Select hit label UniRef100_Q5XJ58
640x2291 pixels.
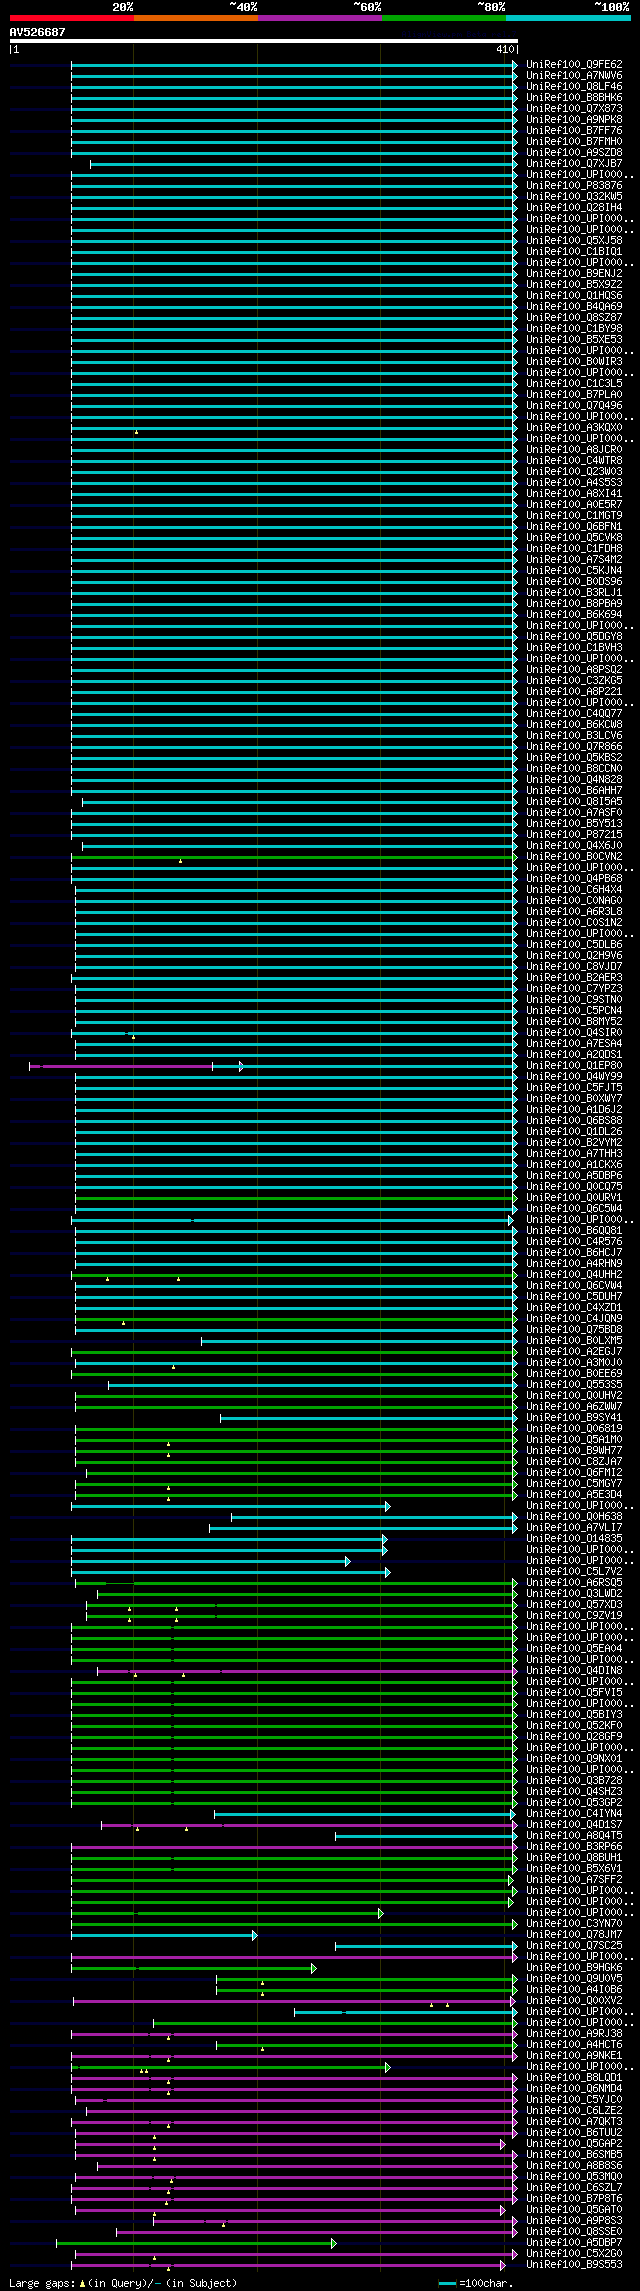click(x=574, y=241)
